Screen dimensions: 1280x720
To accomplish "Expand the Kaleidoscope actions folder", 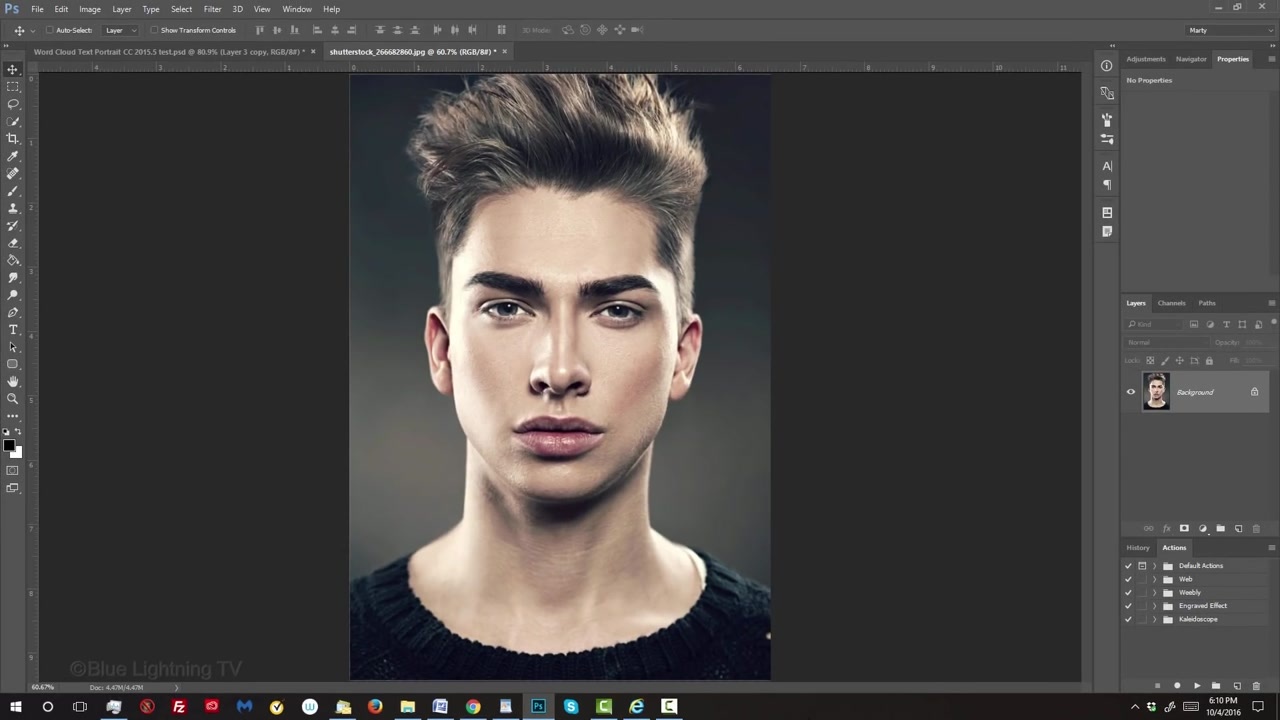I will pos(1155,620).
